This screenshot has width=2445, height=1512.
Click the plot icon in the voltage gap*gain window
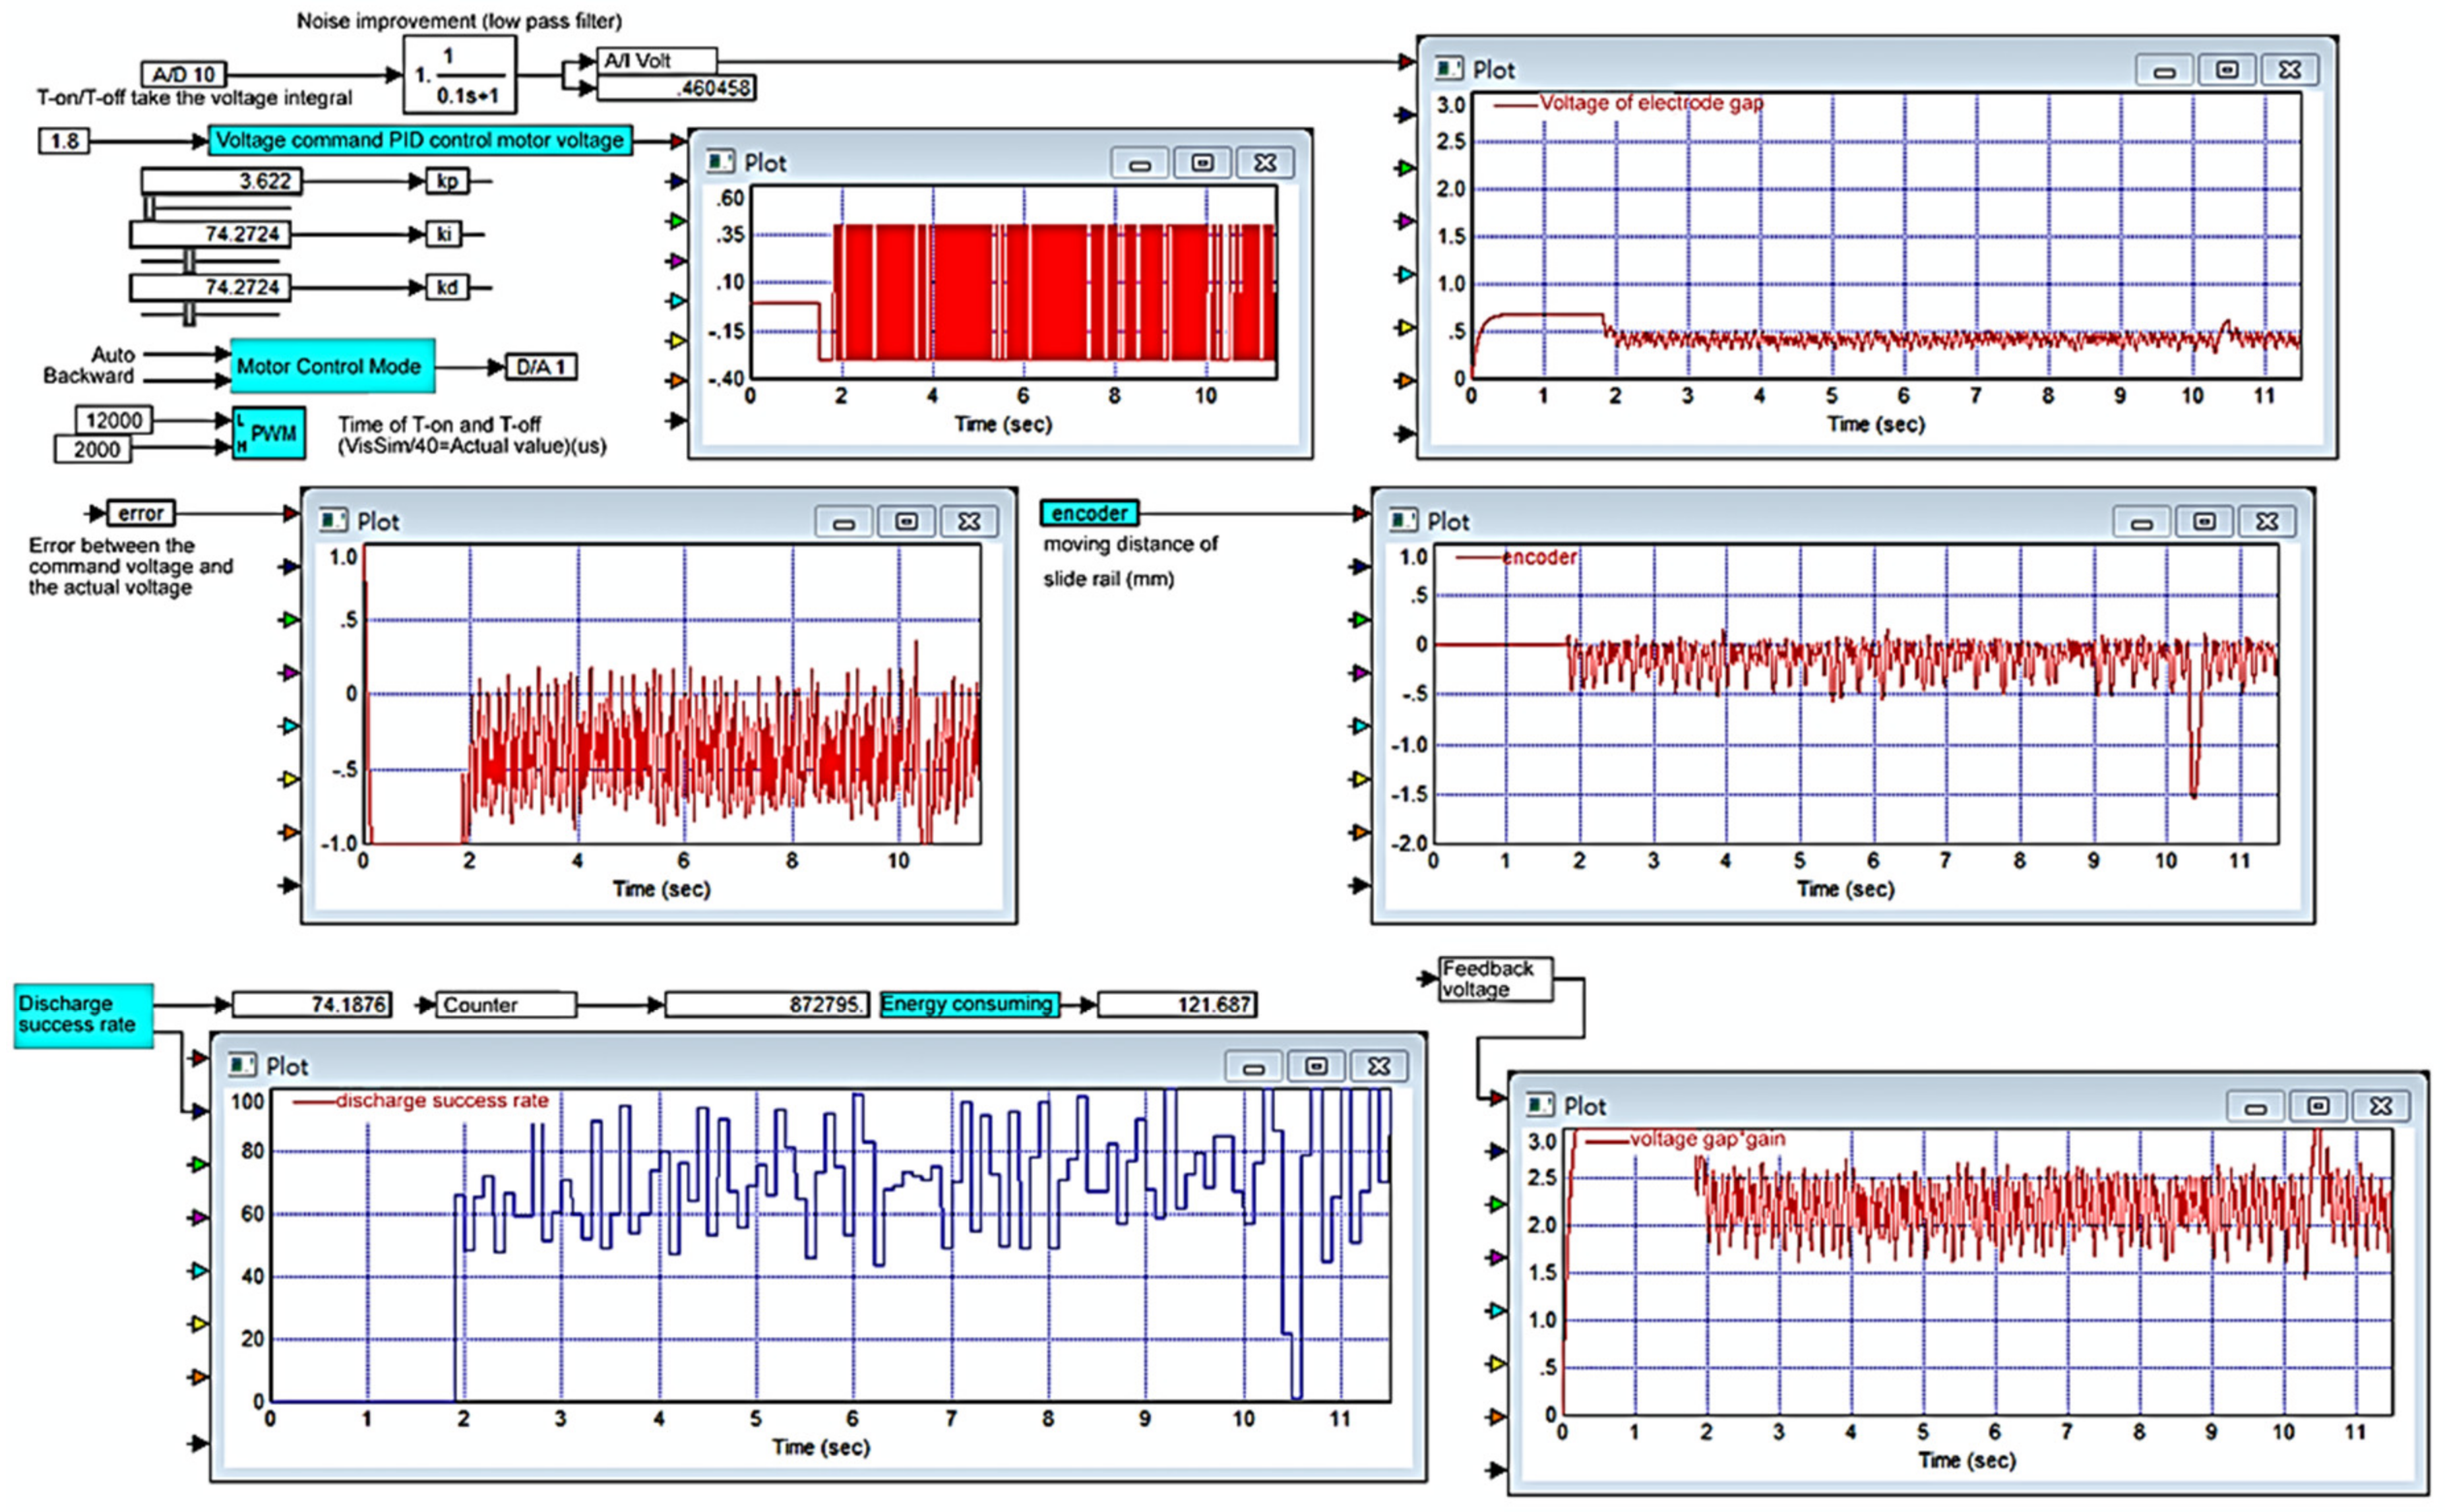point(1540,1105)
